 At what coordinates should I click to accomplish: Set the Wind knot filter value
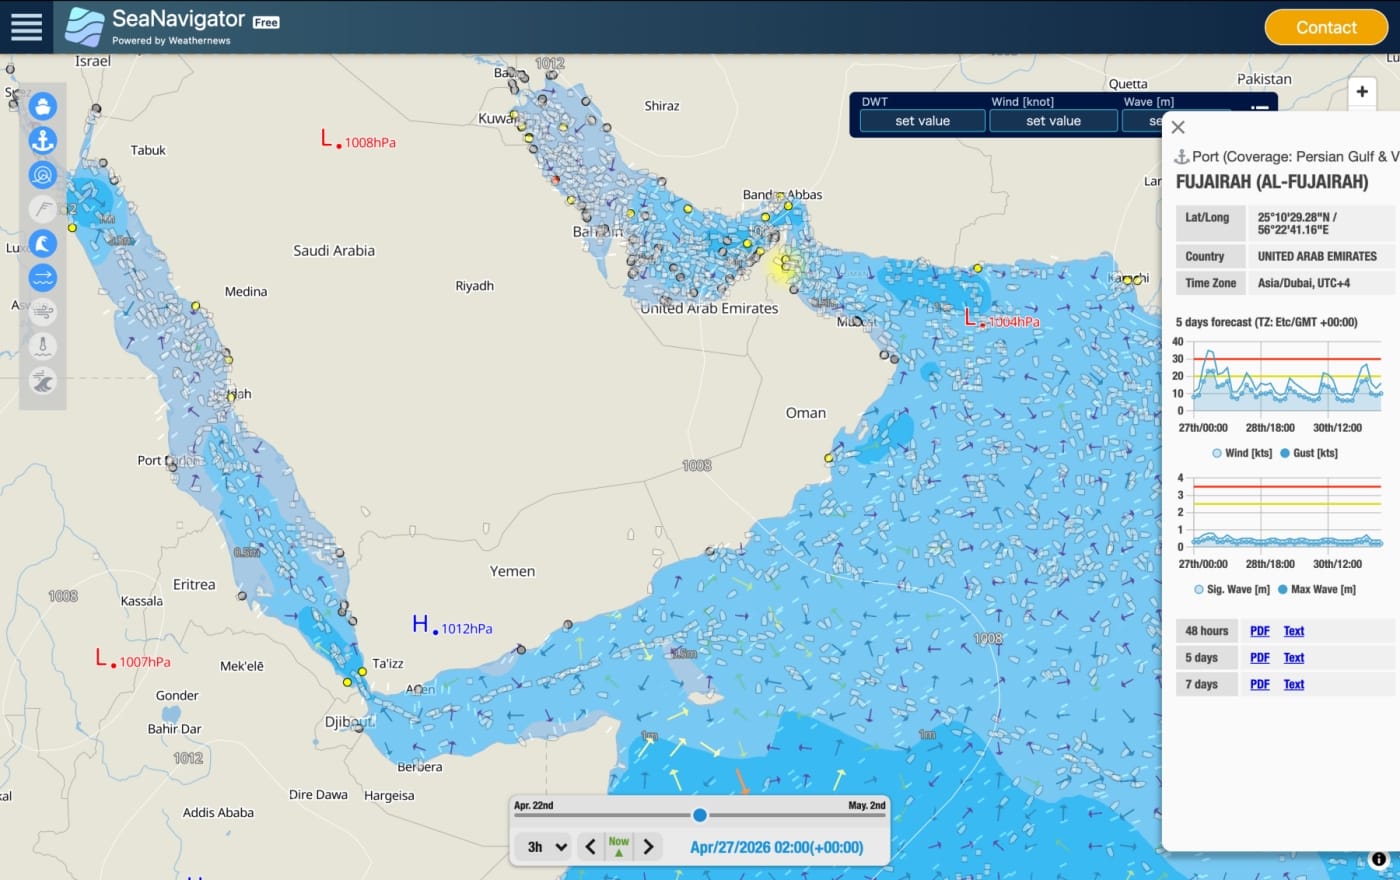[1053, 121]
